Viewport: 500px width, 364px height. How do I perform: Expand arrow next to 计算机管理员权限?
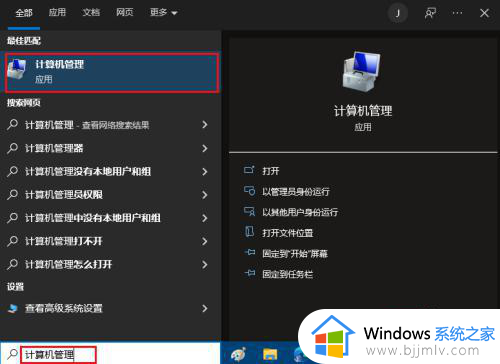(205, 195)
